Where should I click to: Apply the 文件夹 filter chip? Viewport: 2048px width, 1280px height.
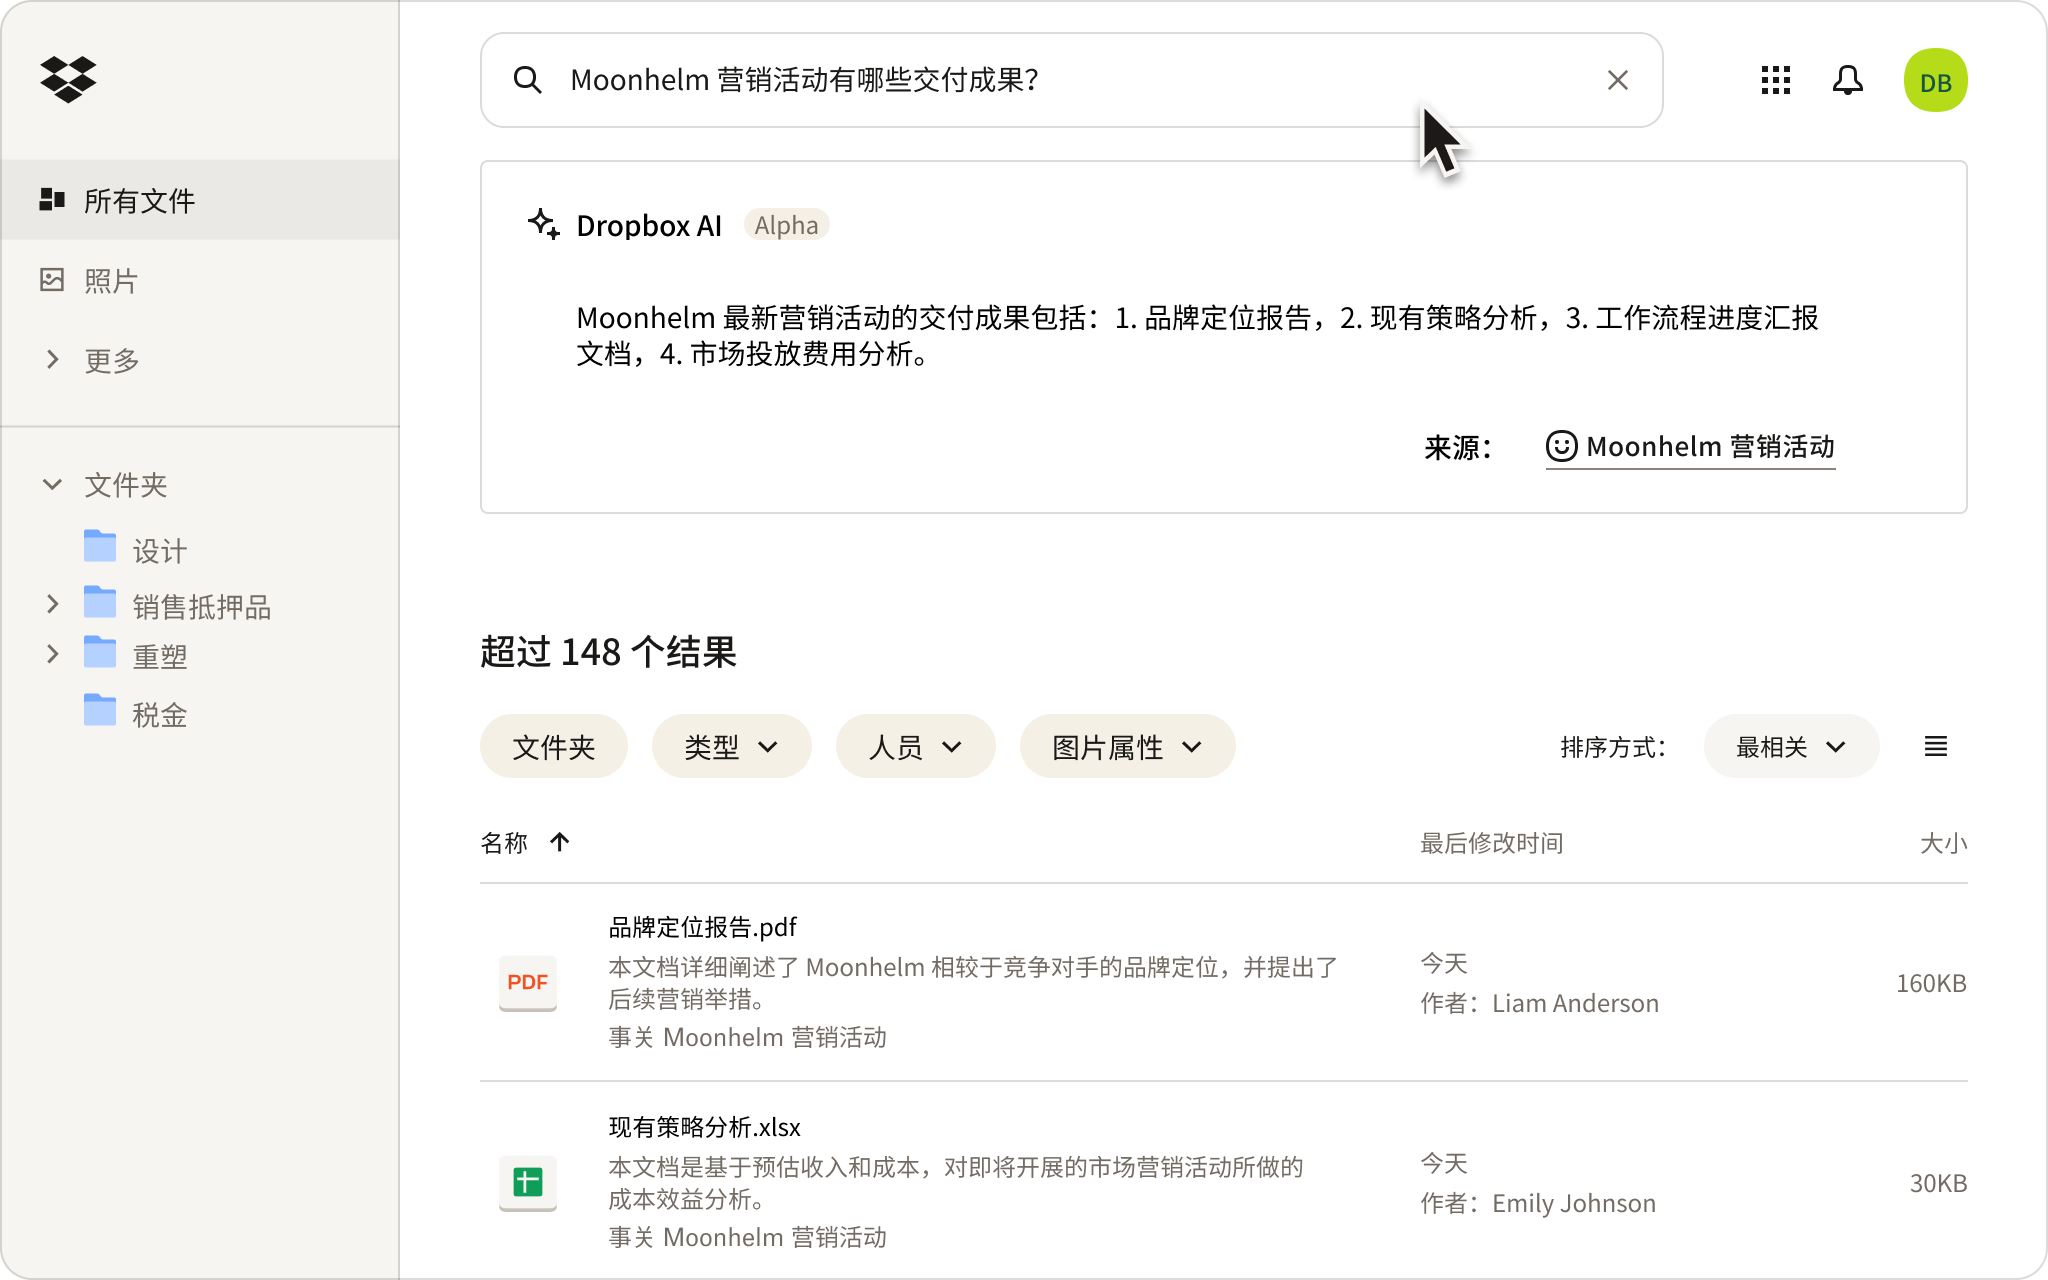point(553,746)
